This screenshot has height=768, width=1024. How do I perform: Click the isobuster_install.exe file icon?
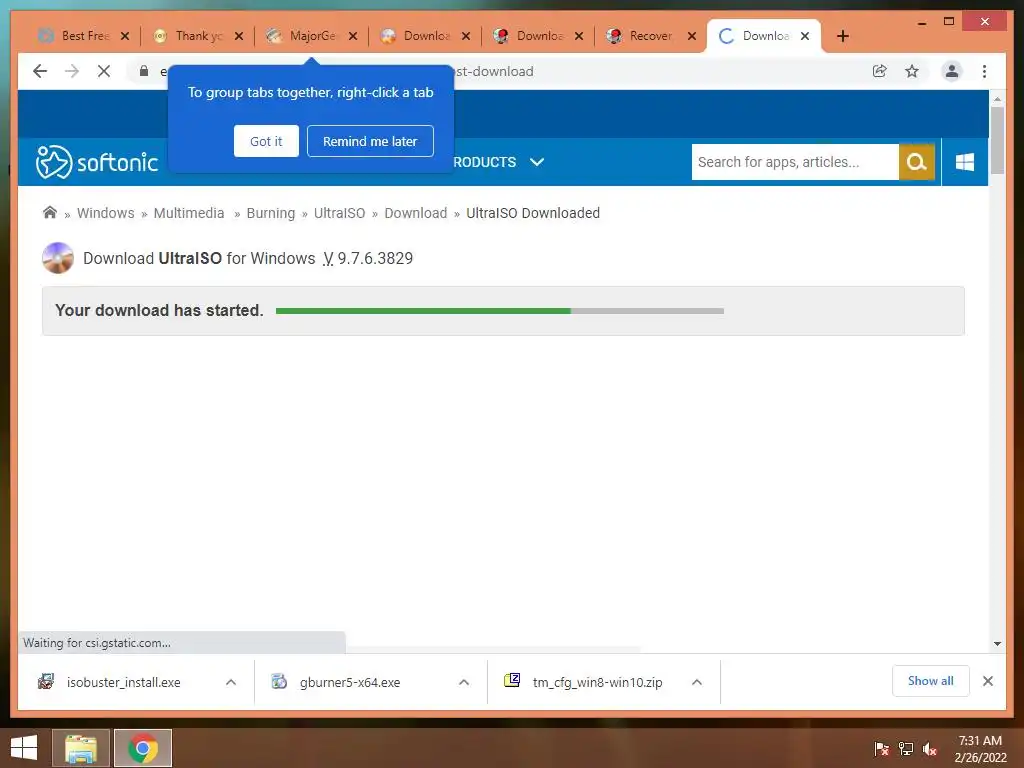(46, 682)
